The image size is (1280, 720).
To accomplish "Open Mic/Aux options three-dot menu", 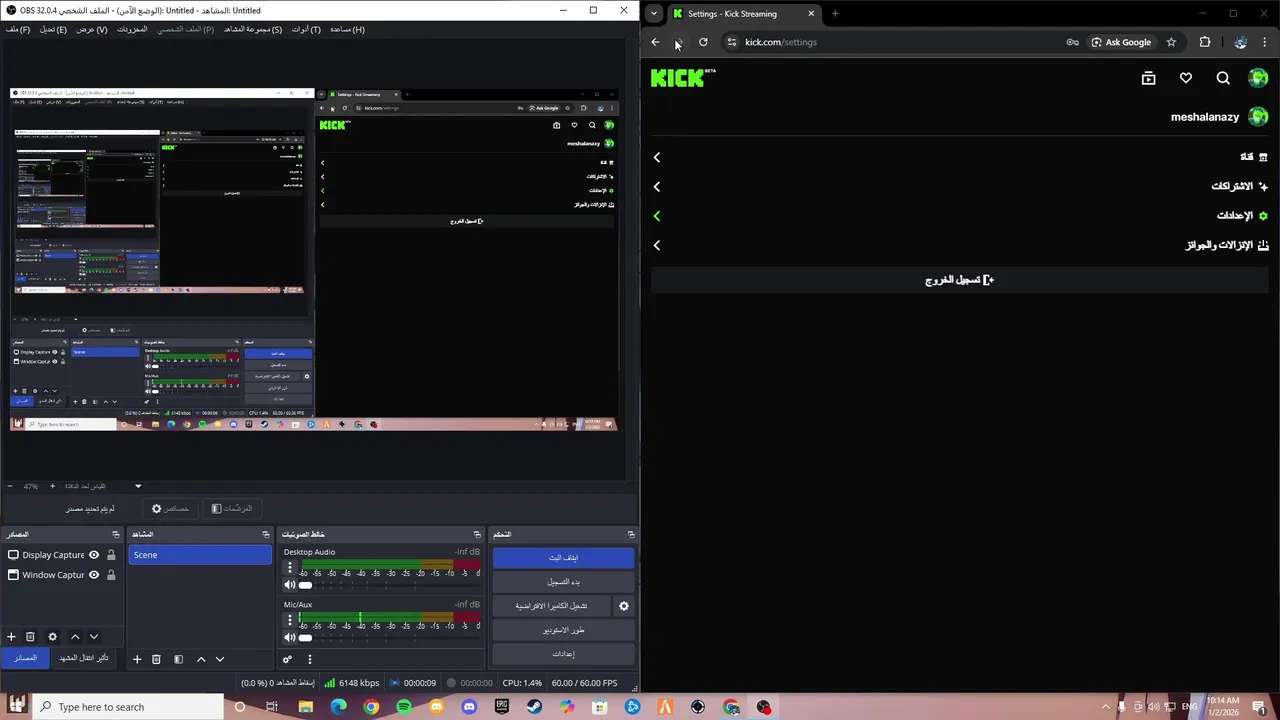I will pos(290,620).
